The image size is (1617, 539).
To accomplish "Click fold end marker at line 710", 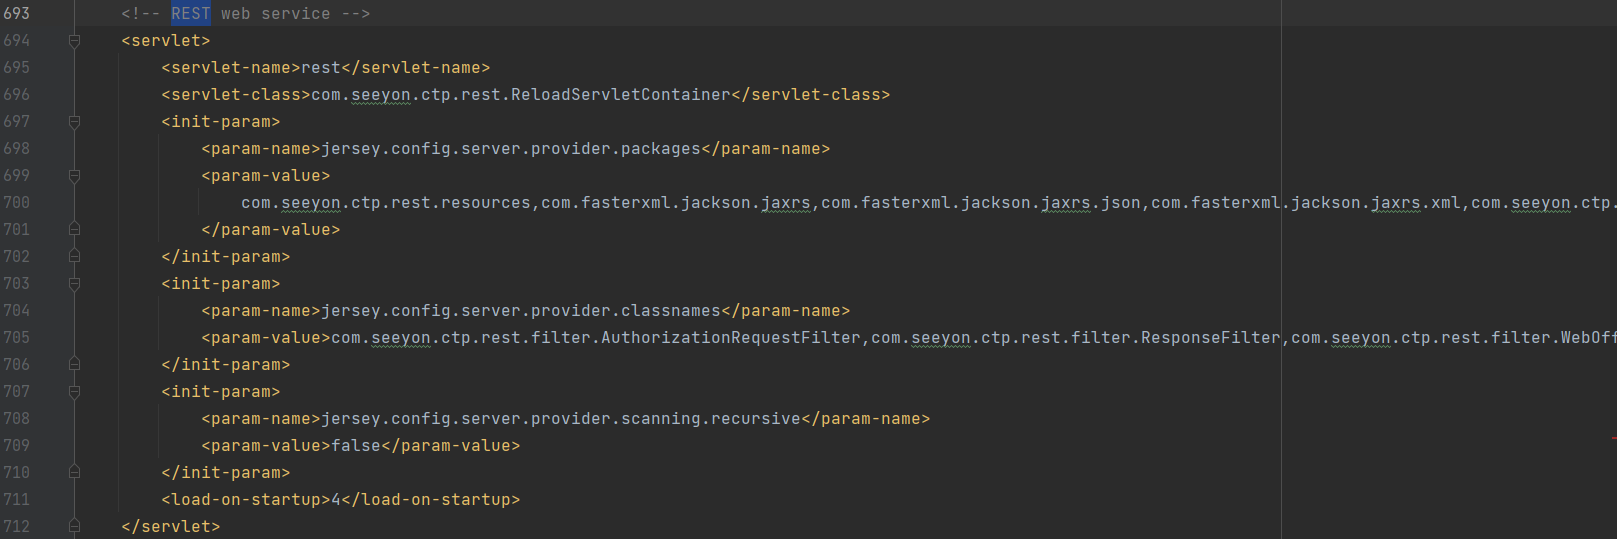I will 74,473.
